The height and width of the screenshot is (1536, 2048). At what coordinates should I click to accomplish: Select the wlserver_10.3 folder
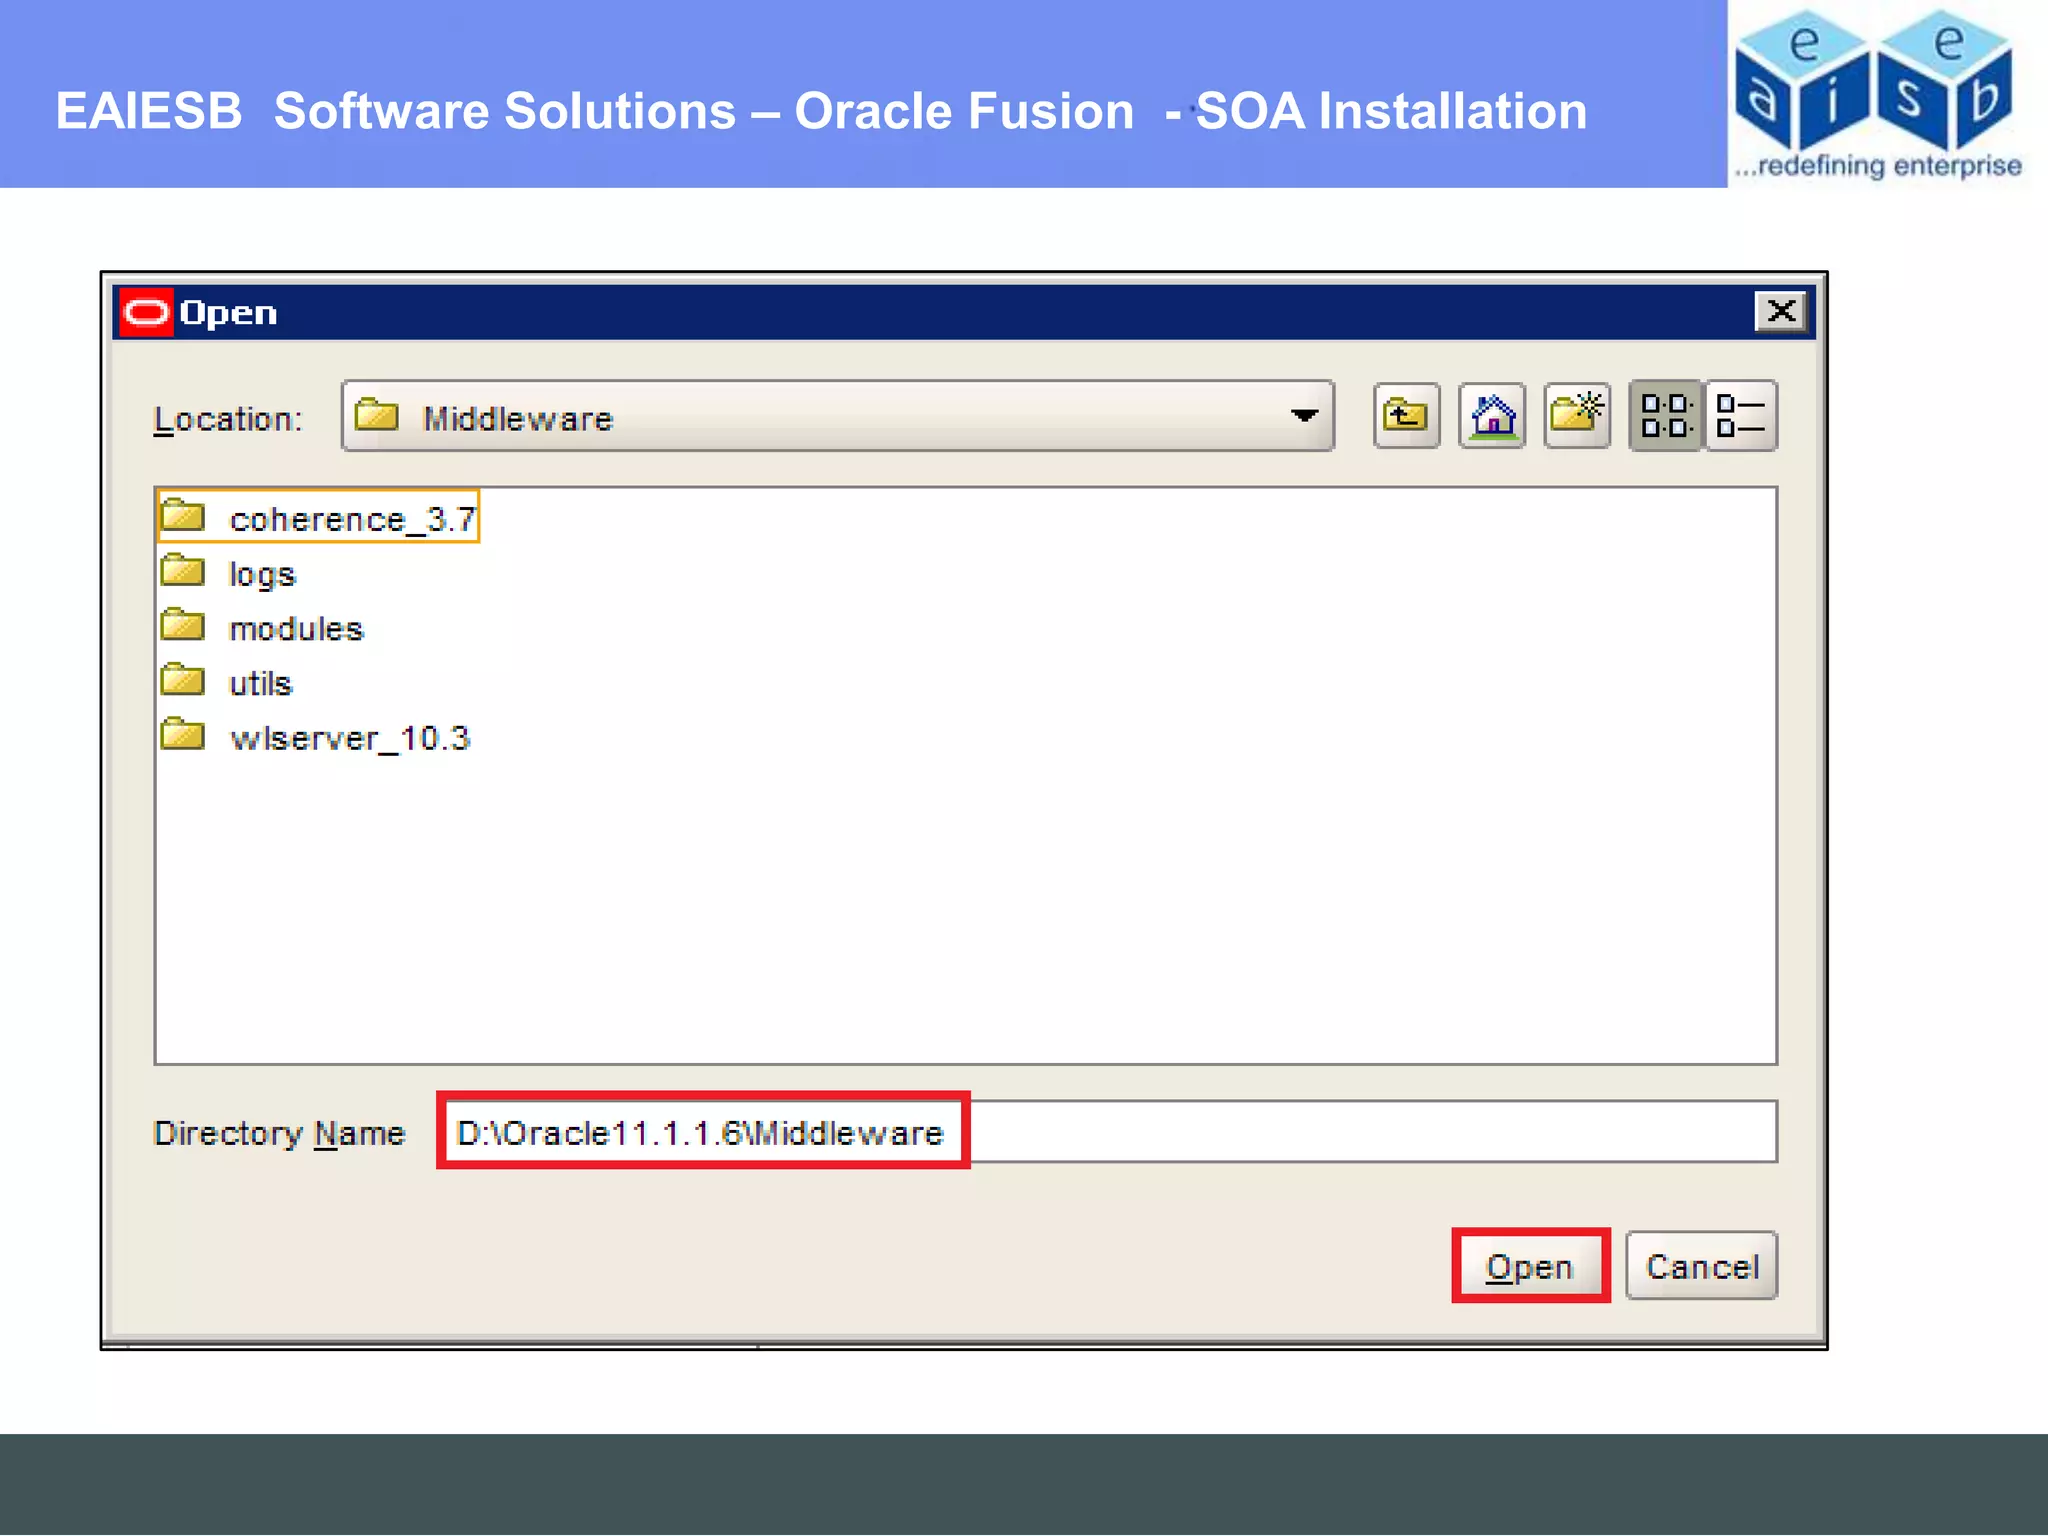click(315, 737)
